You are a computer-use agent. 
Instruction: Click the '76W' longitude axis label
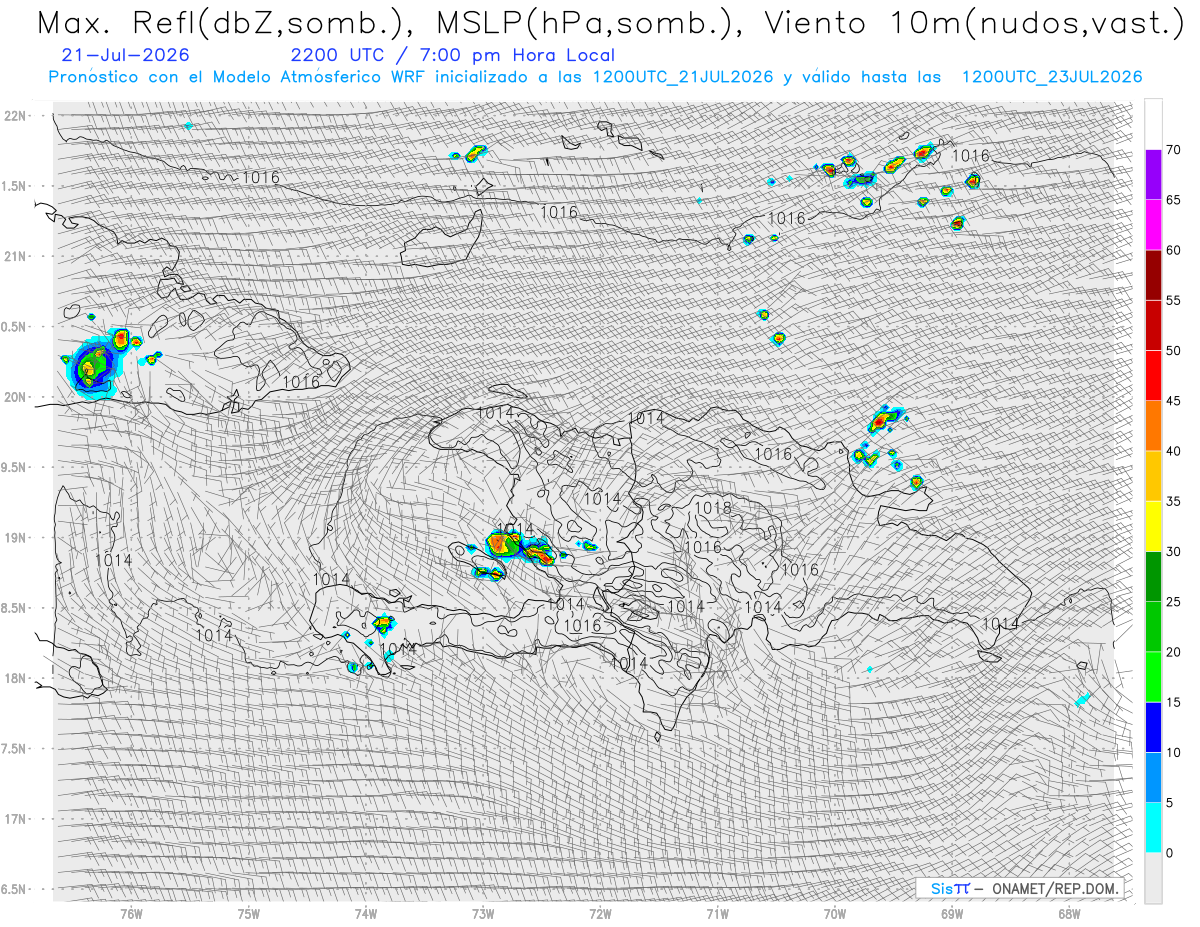[131, 914]
